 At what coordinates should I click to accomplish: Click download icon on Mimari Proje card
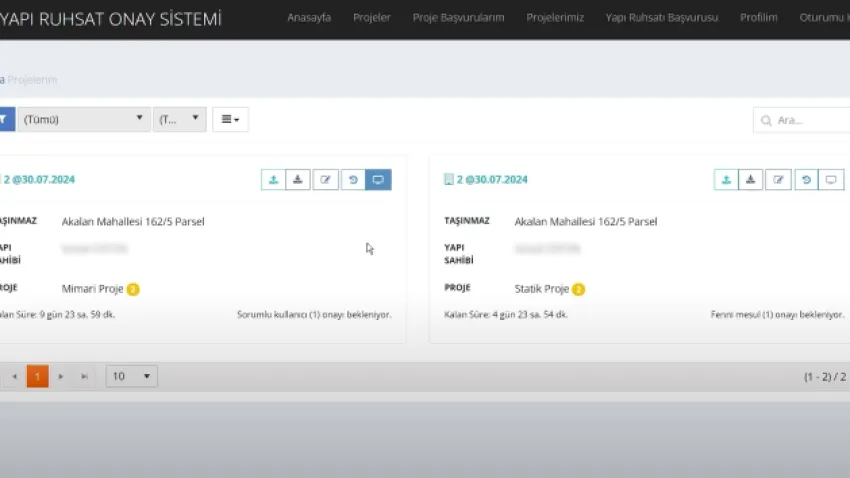[299, 180]
